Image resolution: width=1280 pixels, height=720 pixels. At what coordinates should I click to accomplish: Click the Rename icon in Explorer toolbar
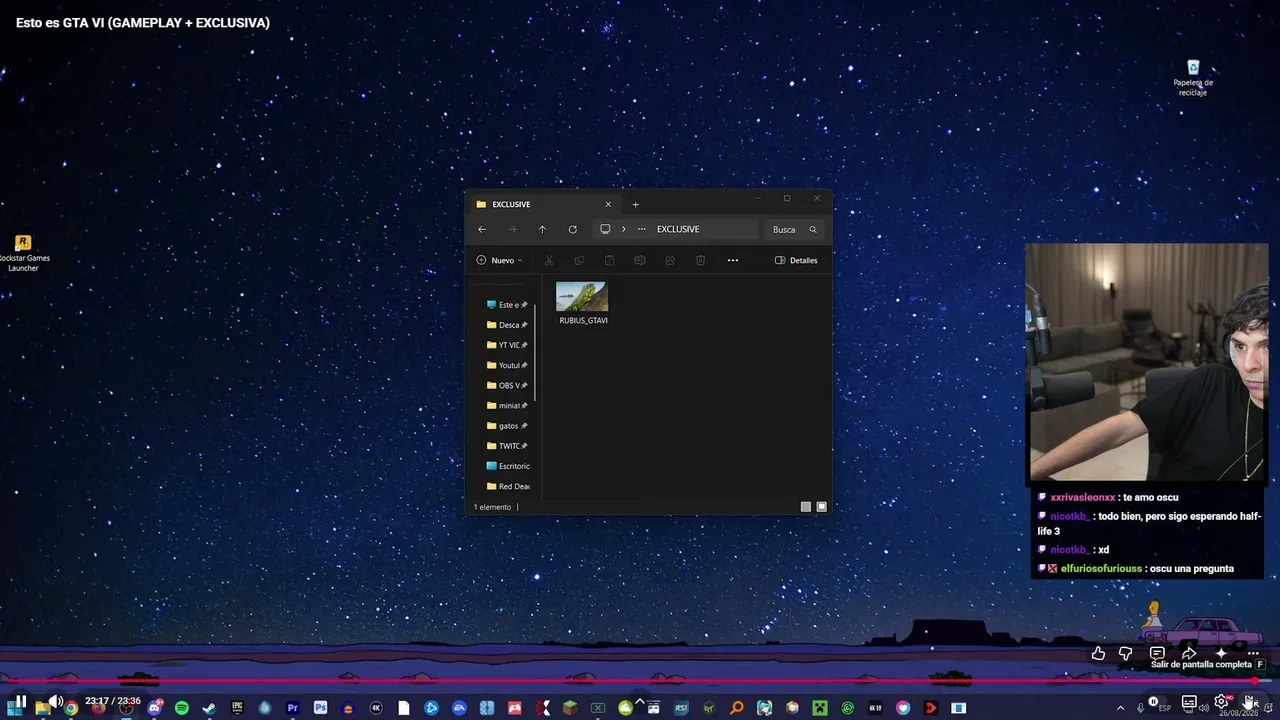[x=640, y=260]
